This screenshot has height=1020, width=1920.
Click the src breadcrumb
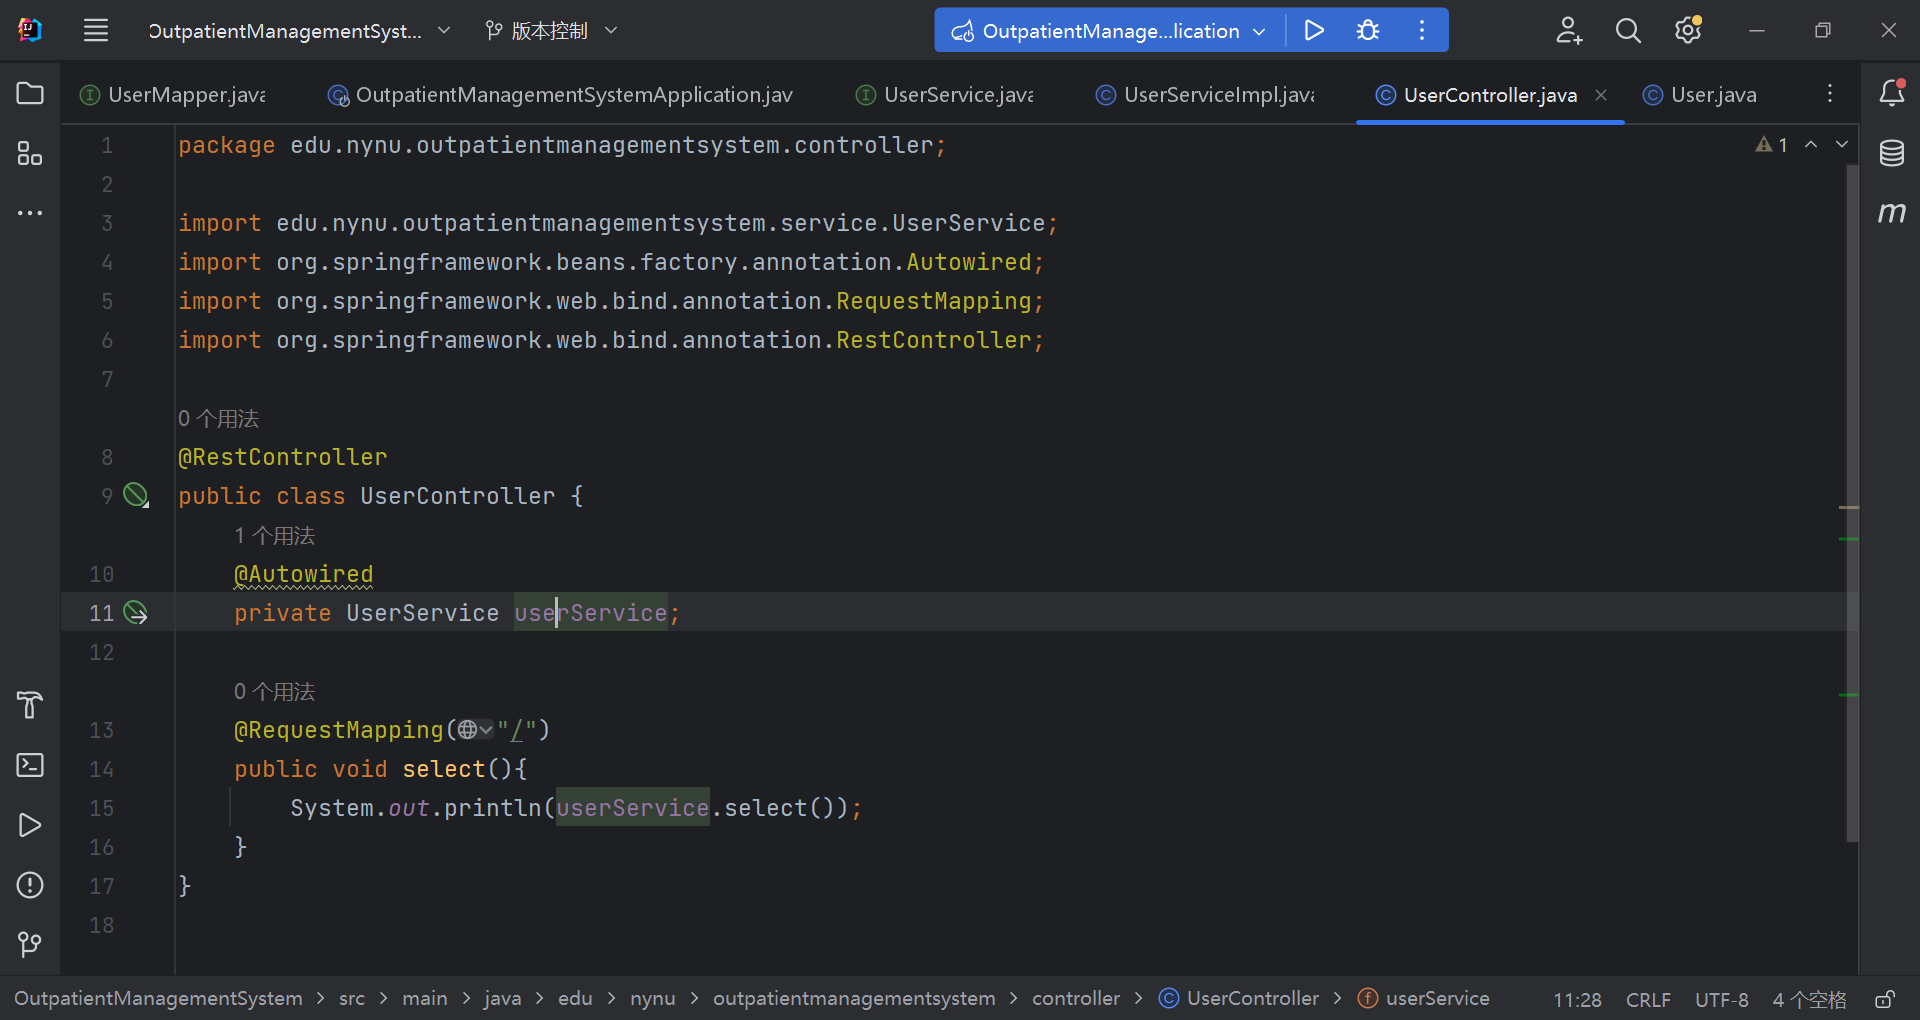coord(352,999)
